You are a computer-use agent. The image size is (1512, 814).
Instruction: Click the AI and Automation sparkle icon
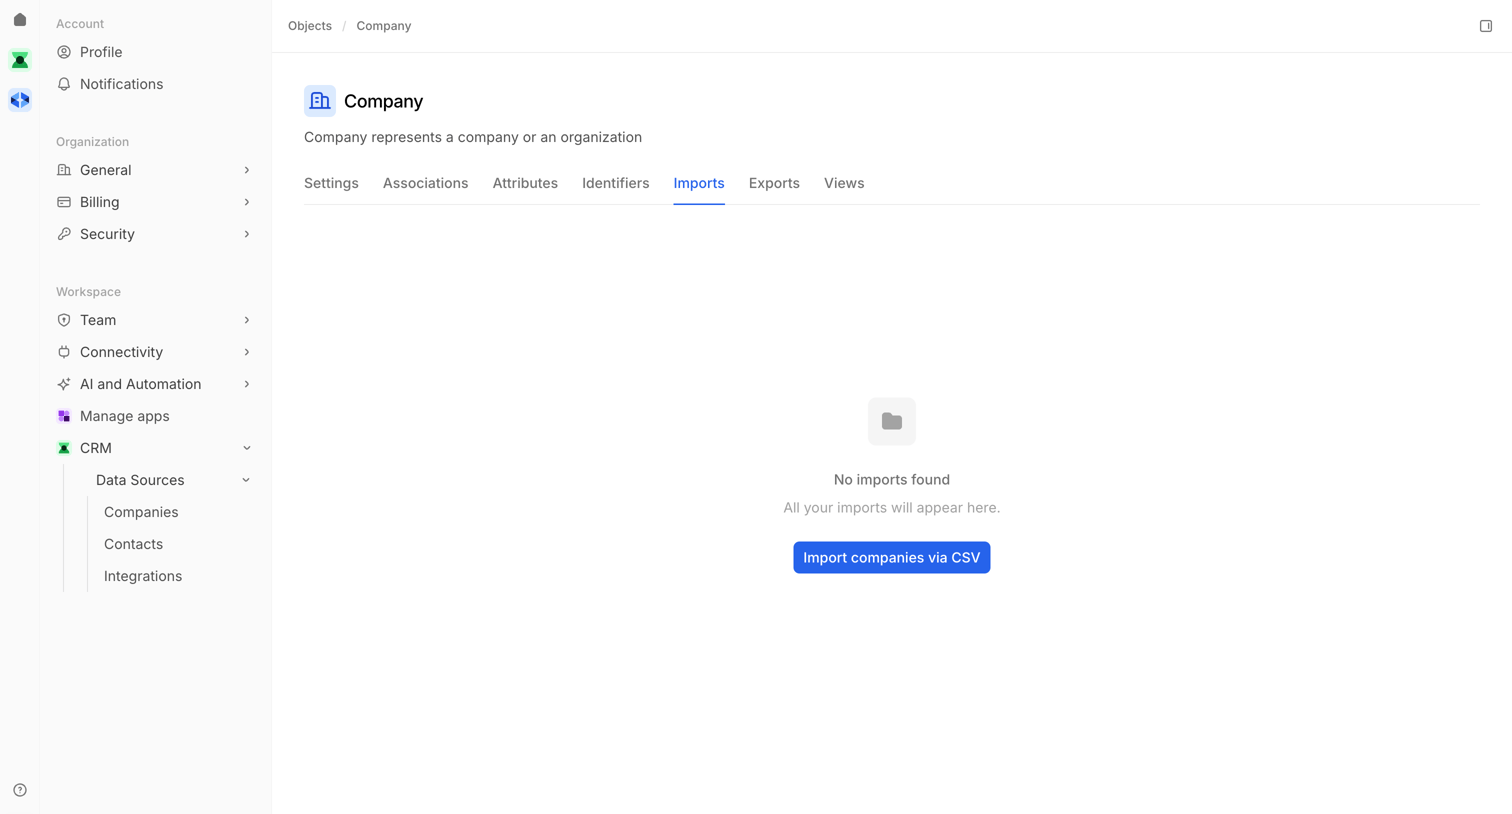[x=64, y=384]
